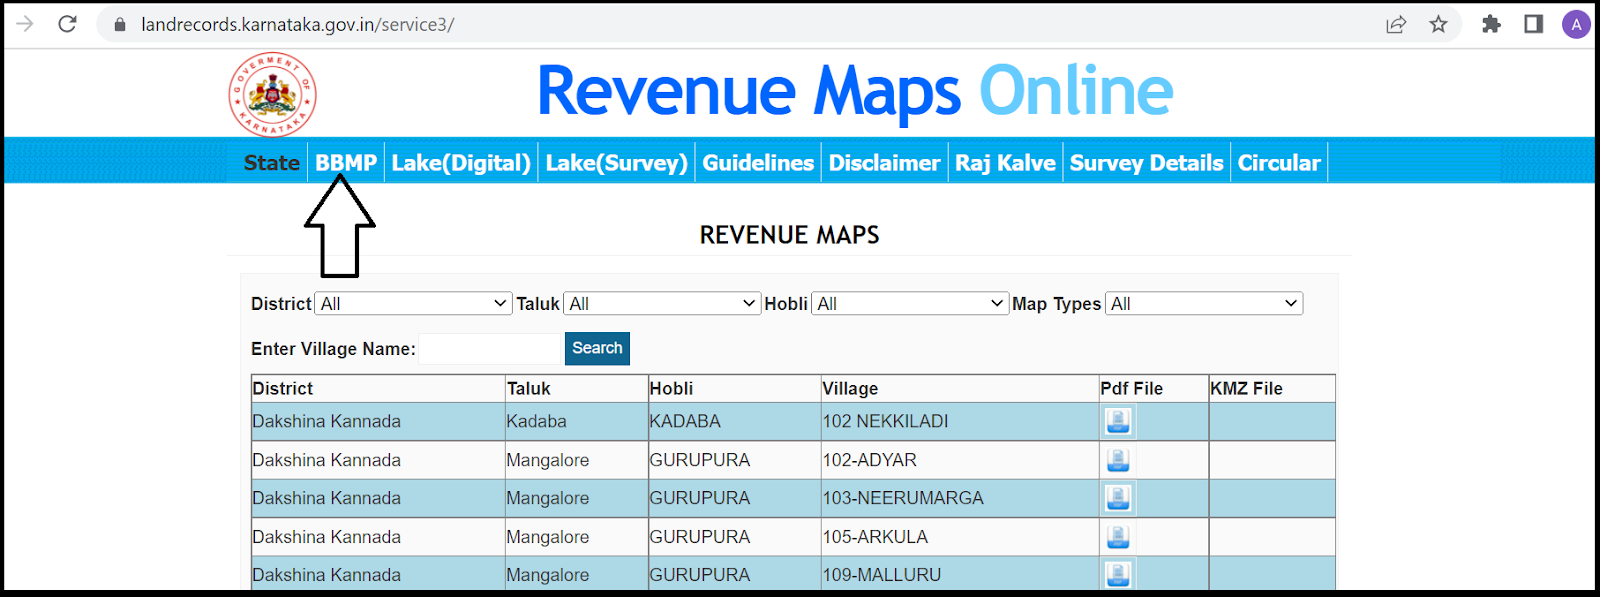1600x597 pixels.
Task: Open the Disclaimer tab
Action: point(885,162)
